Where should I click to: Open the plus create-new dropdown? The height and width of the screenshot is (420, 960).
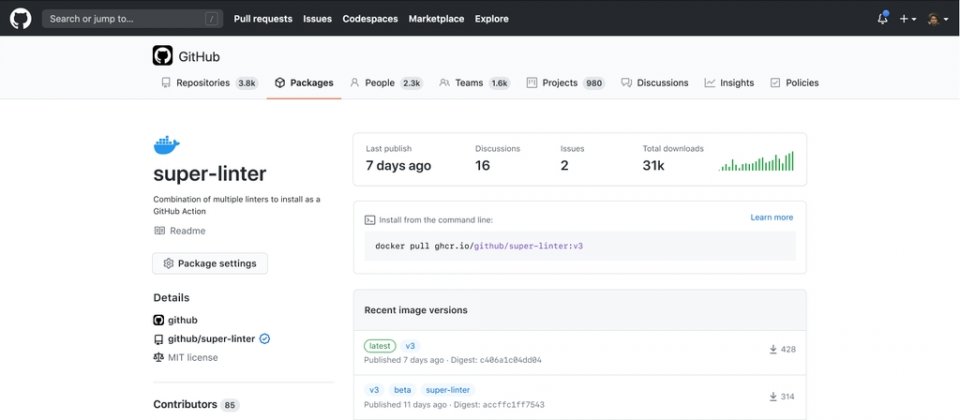pyautogui.click(x=907, y=19)
